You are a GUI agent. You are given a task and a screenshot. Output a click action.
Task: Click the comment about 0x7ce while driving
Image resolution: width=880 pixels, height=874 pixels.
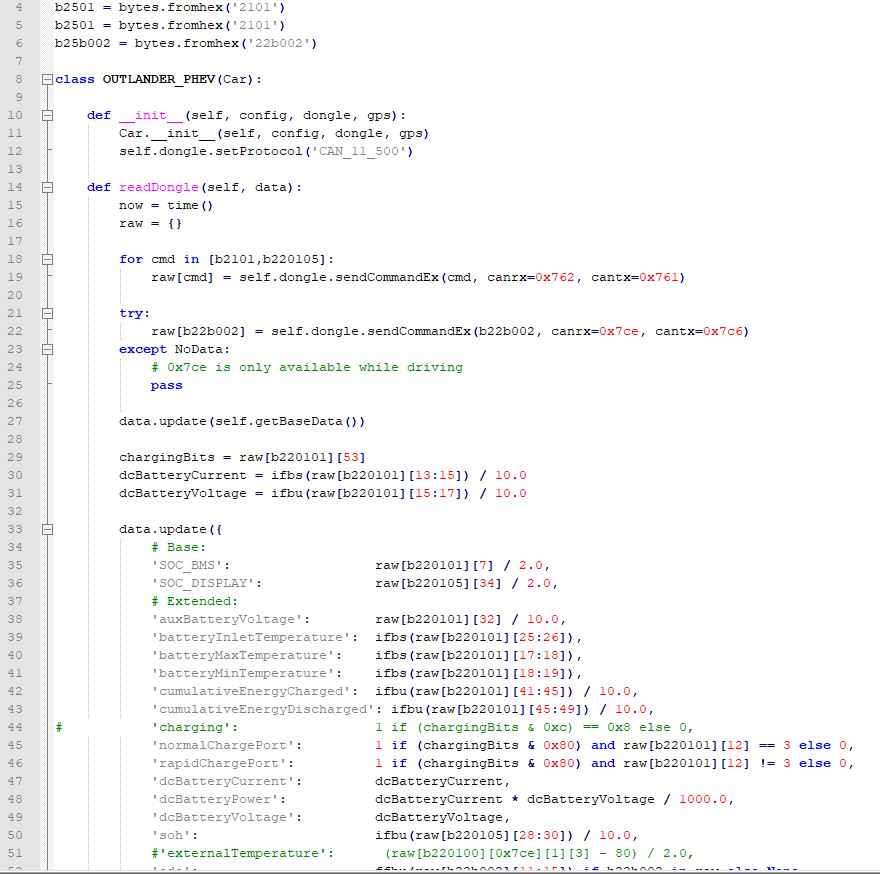[x=307, y=367]
